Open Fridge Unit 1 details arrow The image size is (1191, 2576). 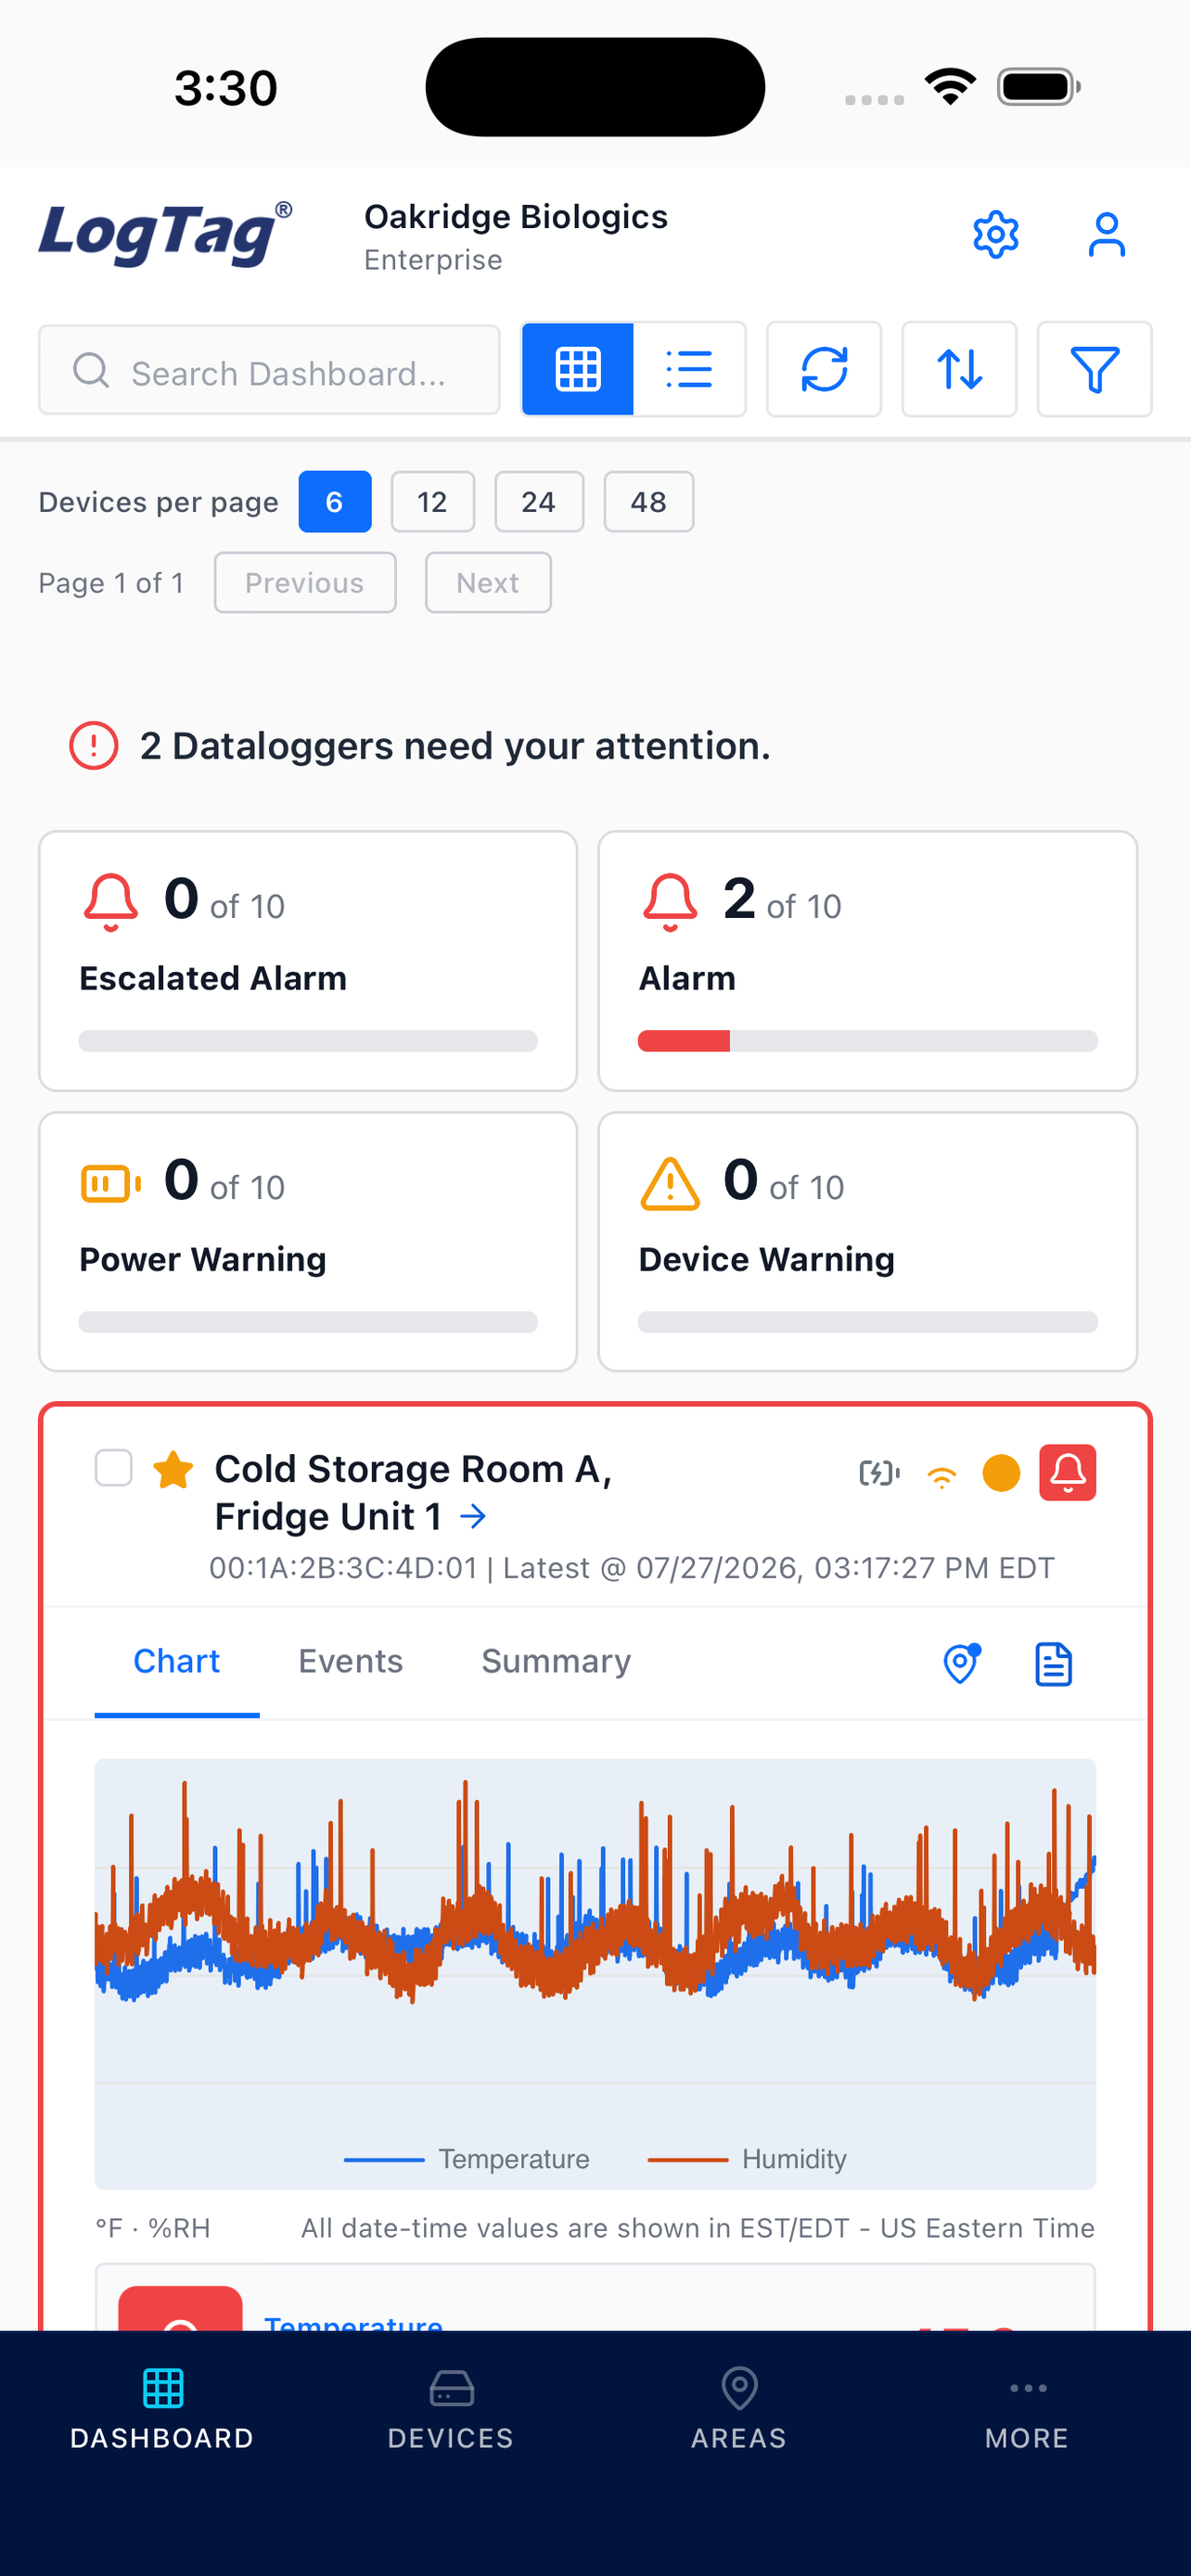pos(473,1517)
